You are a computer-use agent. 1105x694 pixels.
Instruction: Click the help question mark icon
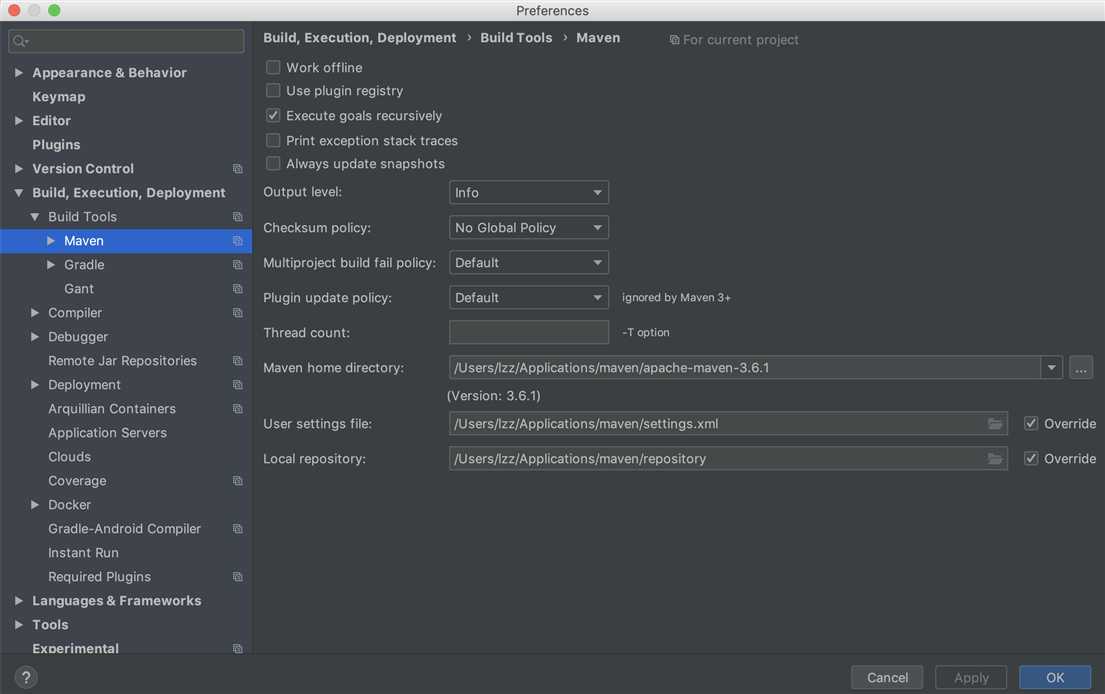point(26,677)
